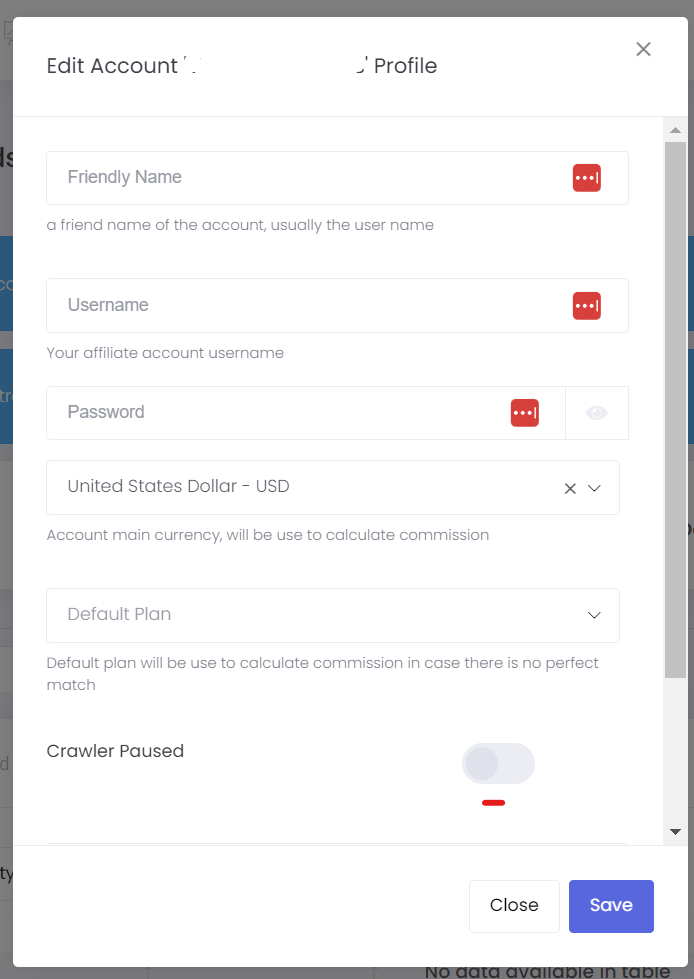Screen dimensions: 694x979
Task: Click password manager icon in Password field
Action: (x=525, y=413)
